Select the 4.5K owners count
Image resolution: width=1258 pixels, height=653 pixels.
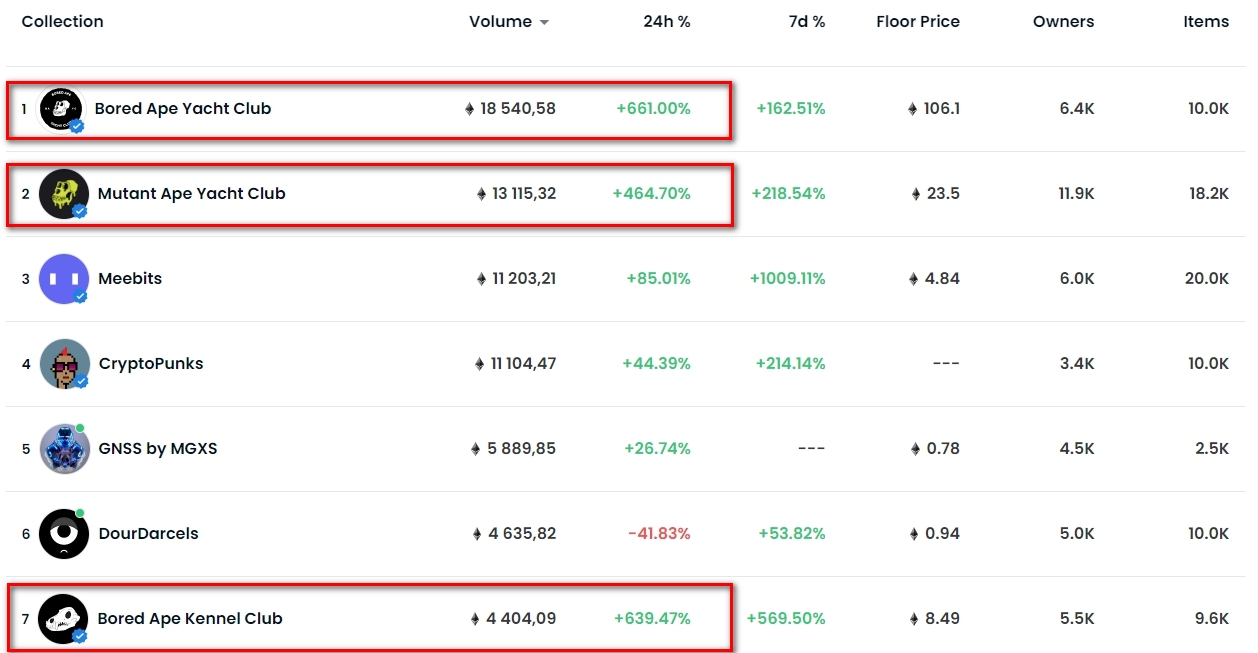[1077, 448]
